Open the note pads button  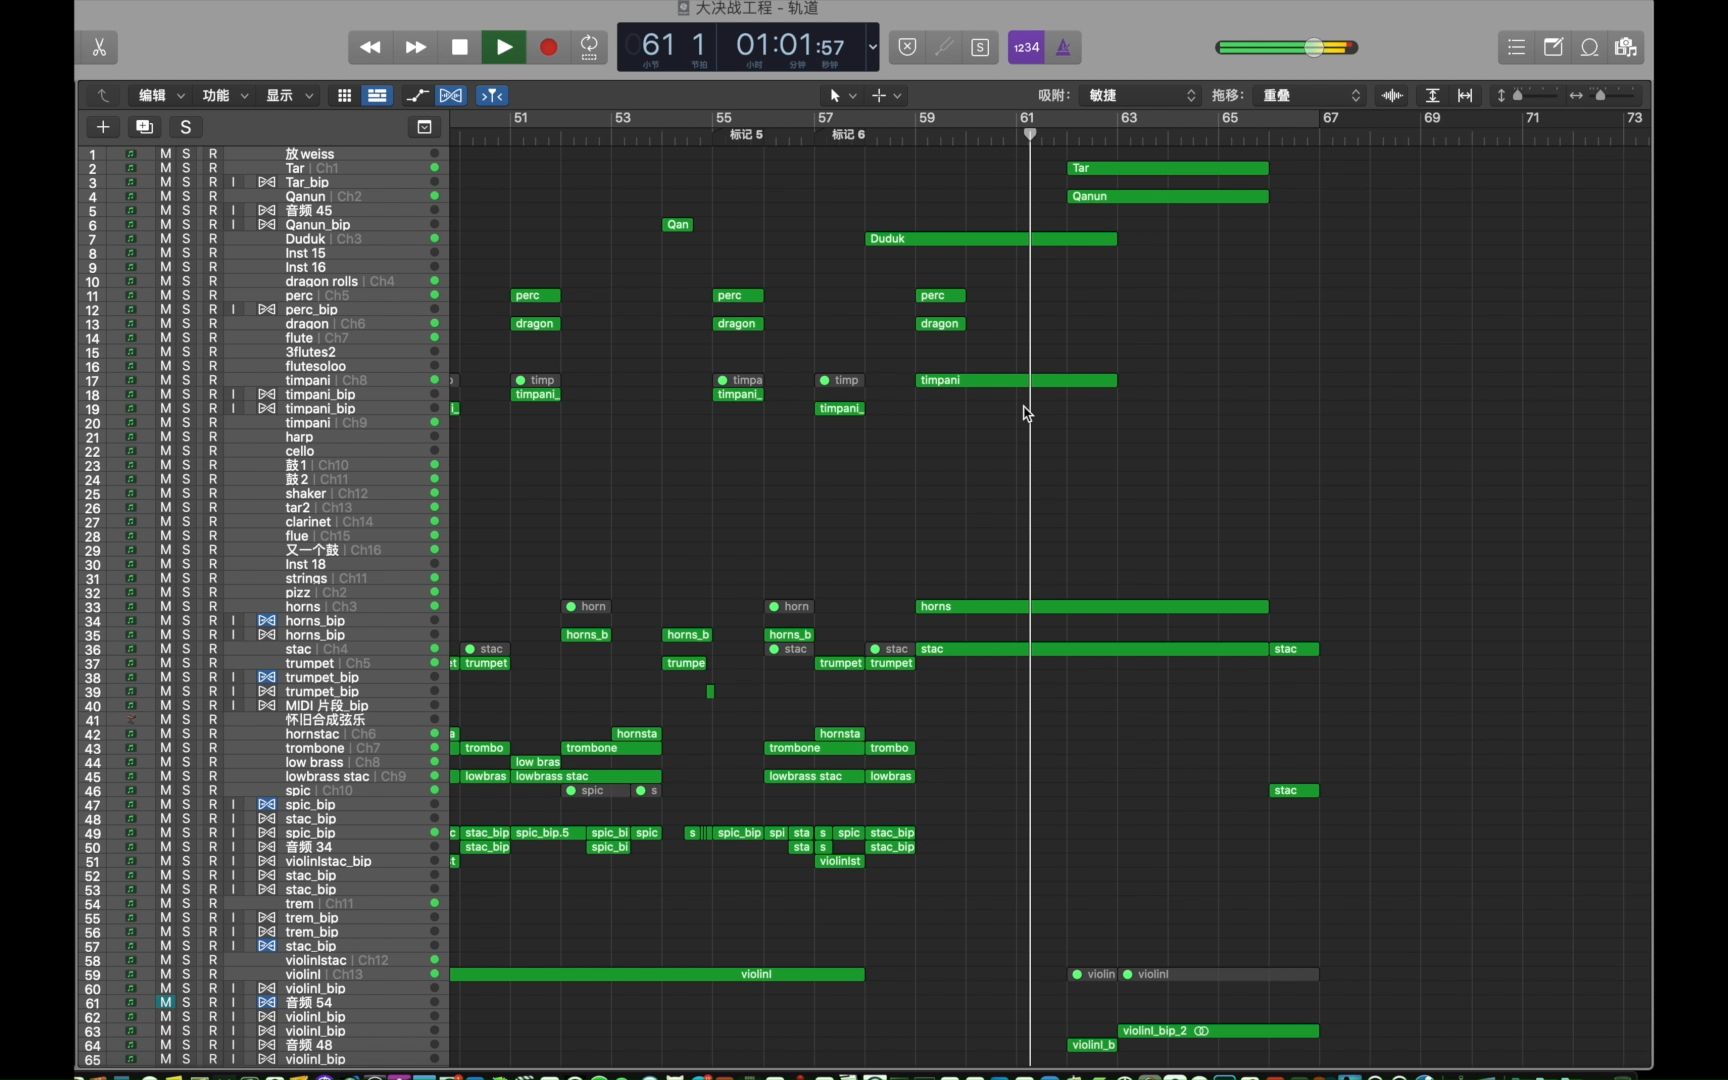pos(1553,47)
